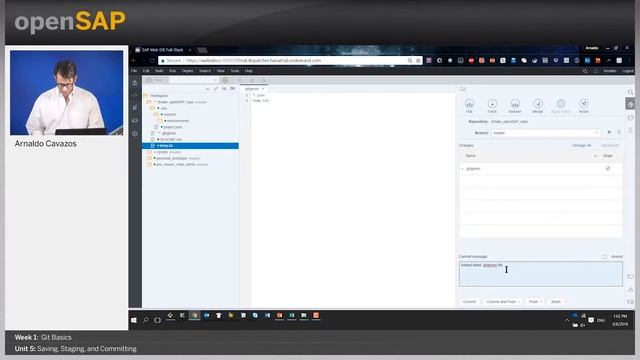Open the Preferences gear in left sidebar
Viewport: 640px width, 360px height.
(135, 133)
